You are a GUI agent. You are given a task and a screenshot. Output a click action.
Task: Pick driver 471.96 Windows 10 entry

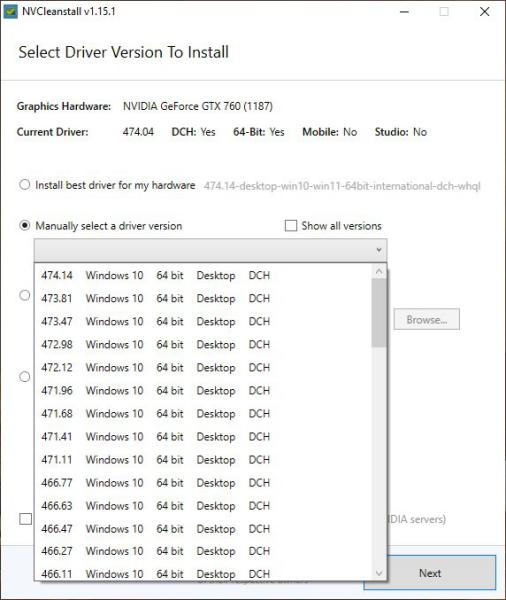point(203,390)
